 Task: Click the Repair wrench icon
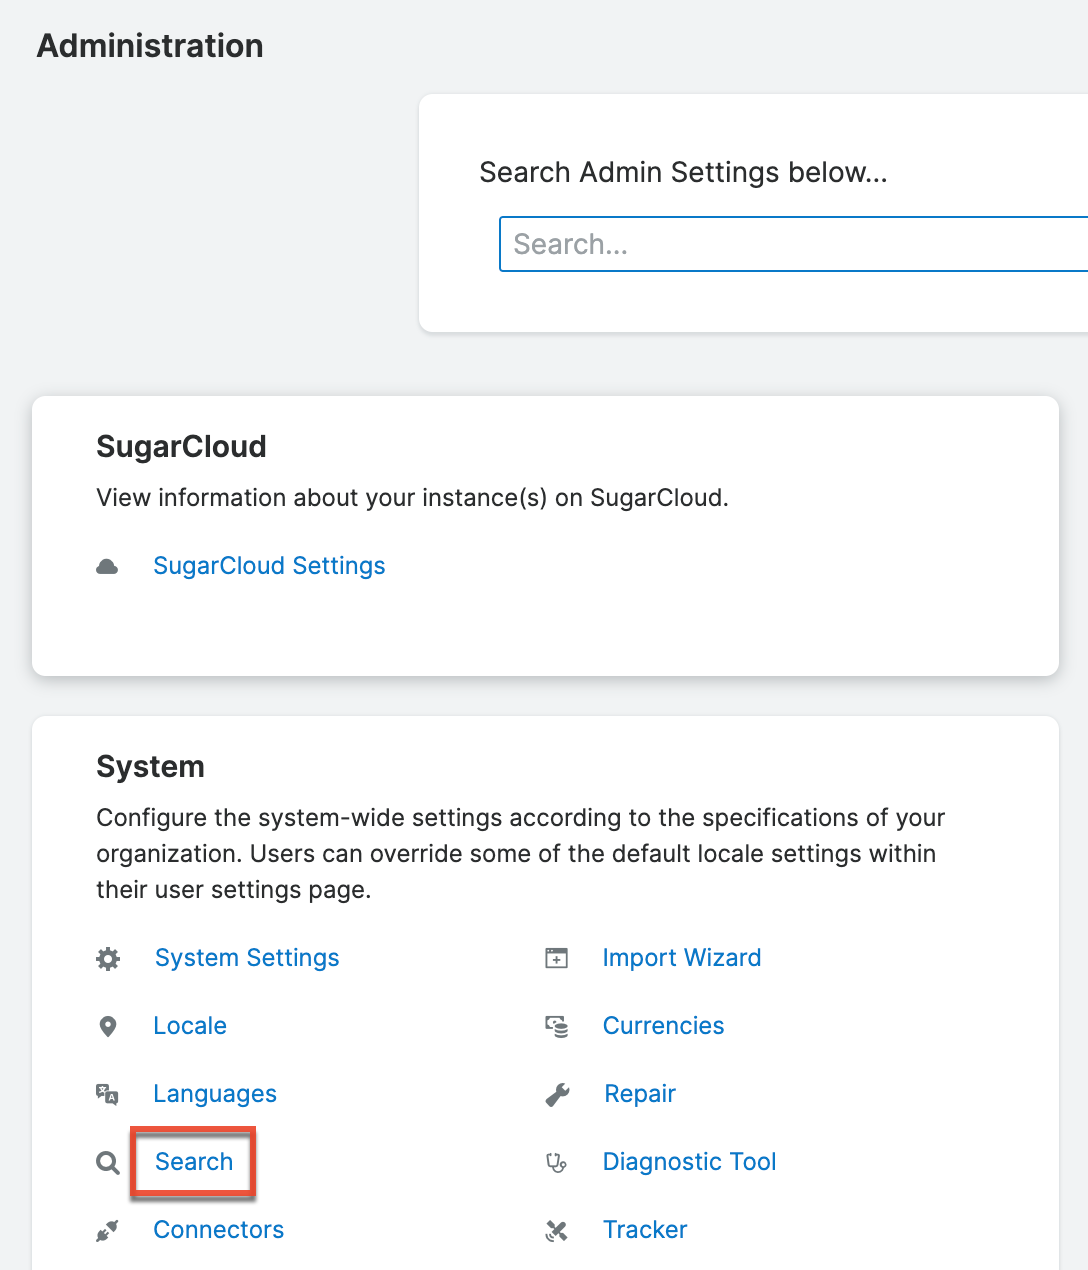[x=557, y=1095]
